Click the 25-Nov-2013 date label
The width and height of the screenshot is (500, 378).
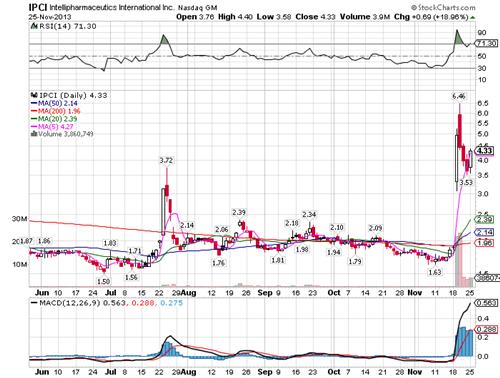(x=50, y=17)
